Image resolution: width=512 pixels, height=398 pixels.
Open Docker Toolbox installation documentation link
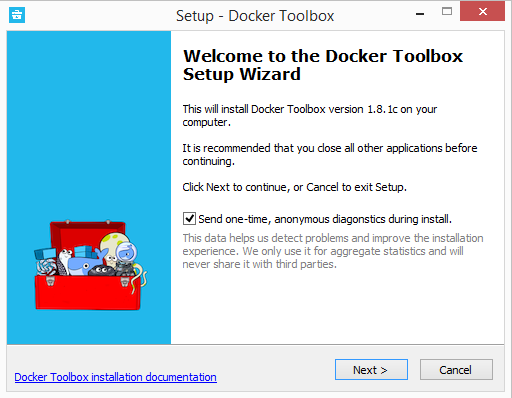tap(115, 377)
